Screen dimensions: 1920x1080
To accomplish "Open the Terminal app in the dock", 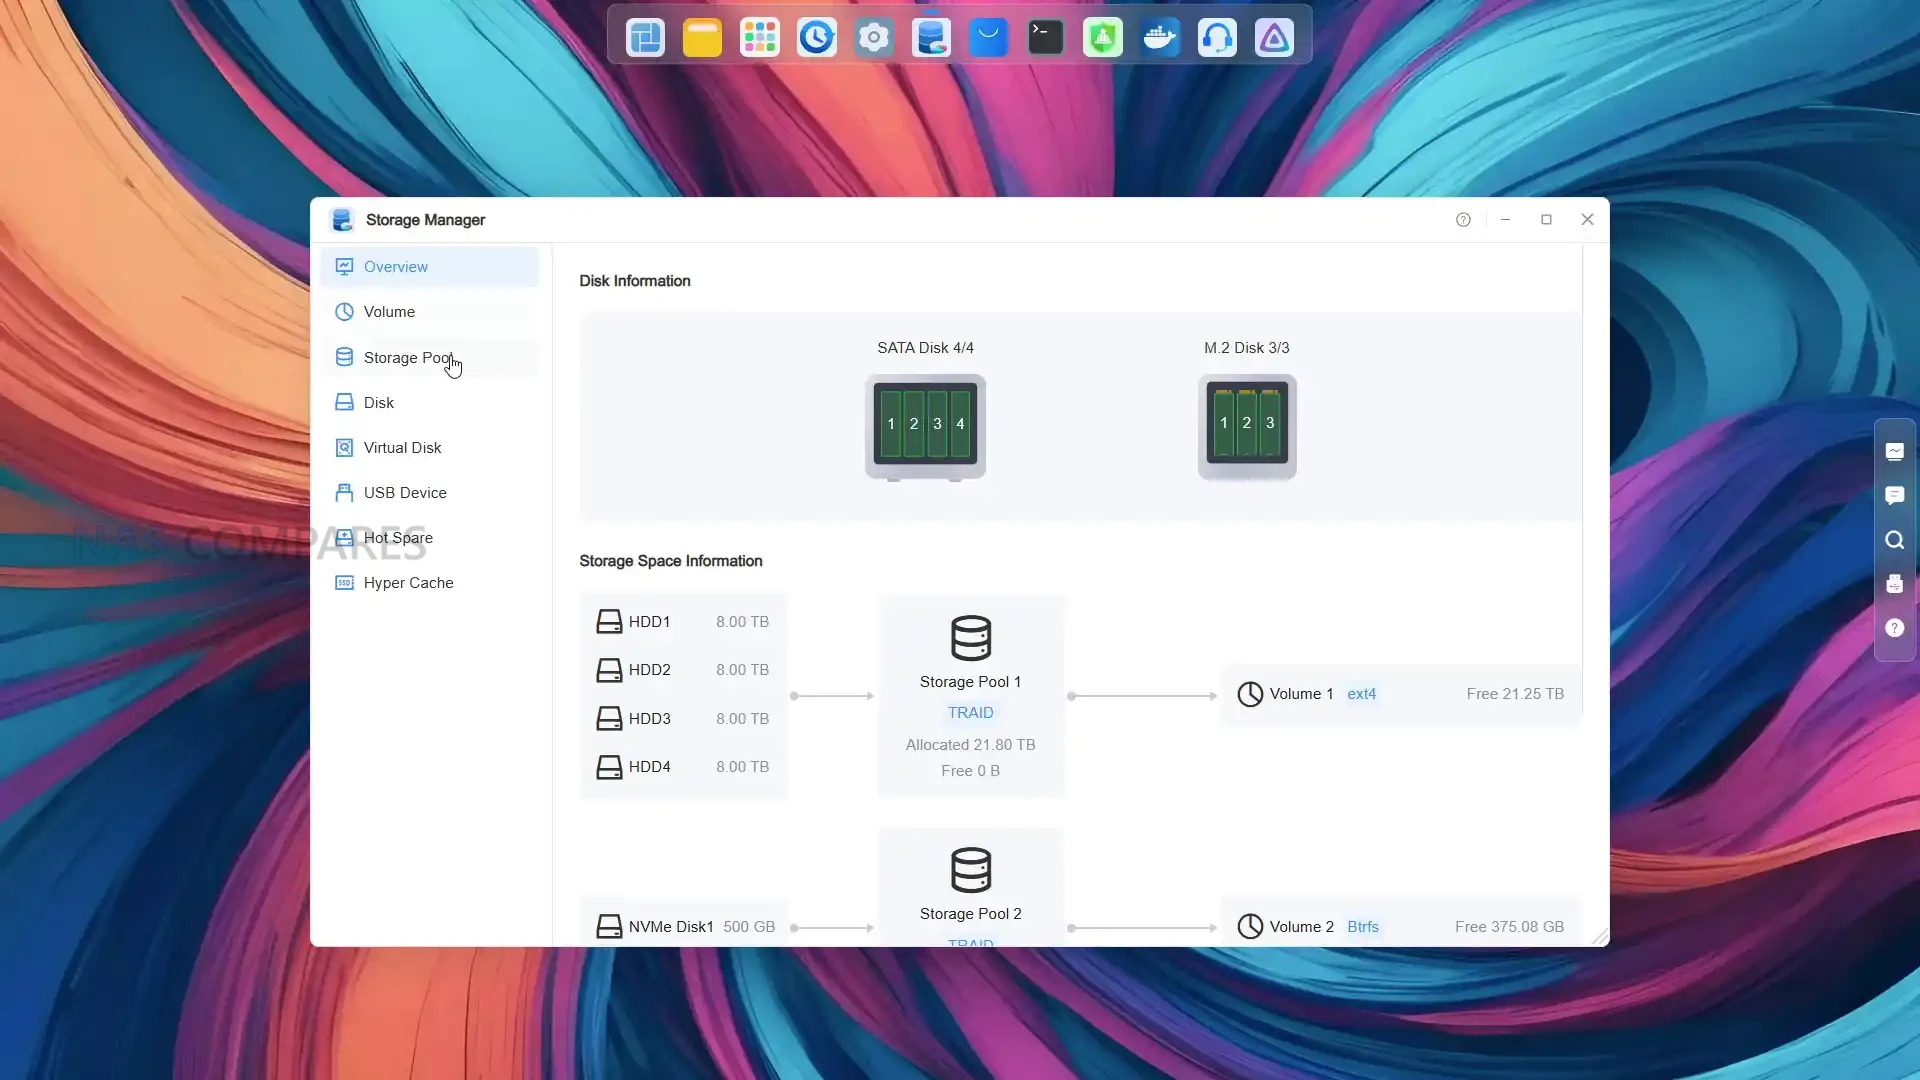I will [x=1045, y=38].
